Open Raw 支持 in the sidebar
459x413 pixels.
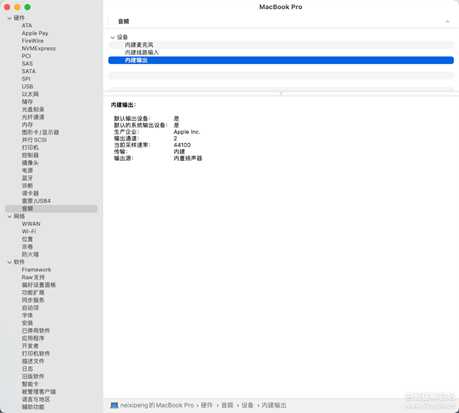pyautogui.click(x=33, y=277)
